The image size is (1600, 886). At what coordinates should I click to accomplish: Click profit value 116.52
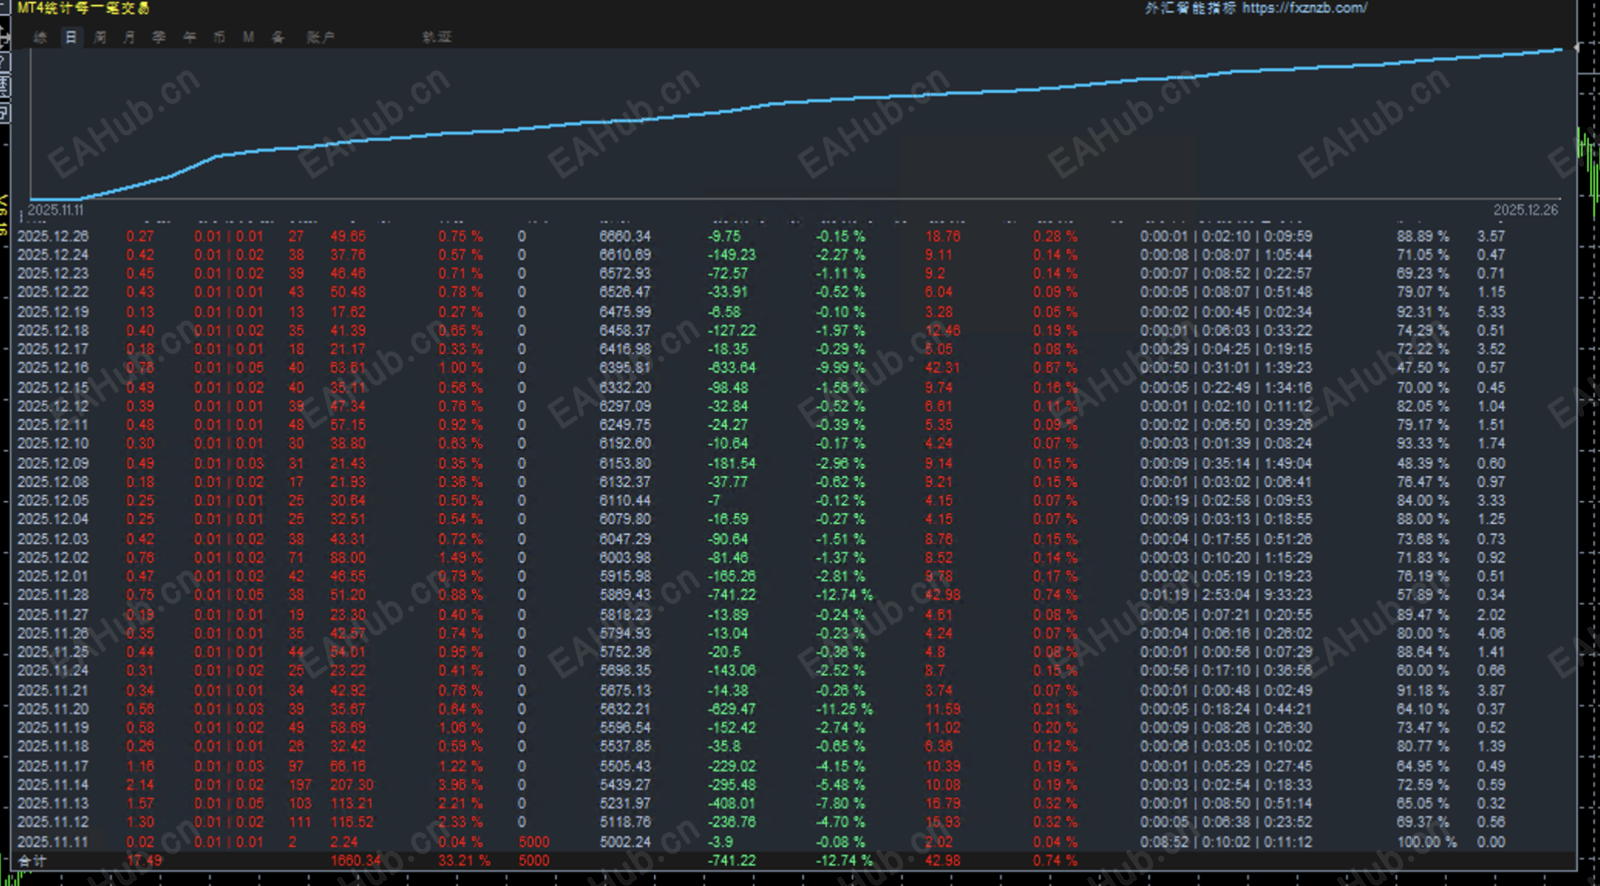[x=352, y=822]
